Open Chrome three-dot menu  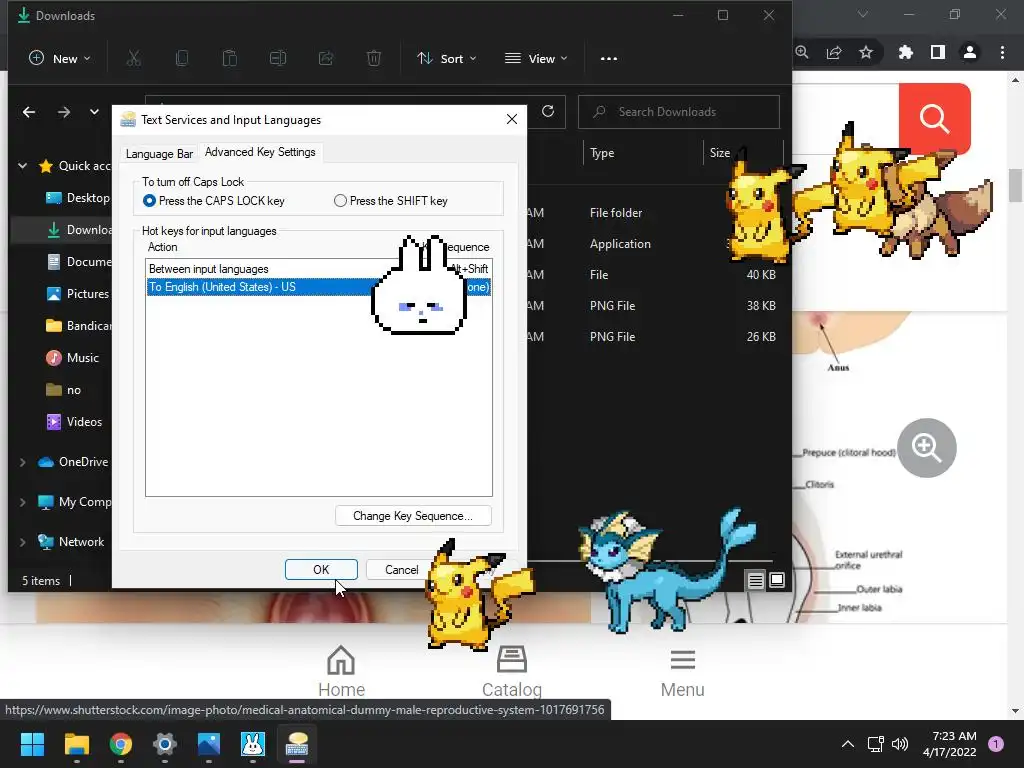pyautogui.click(x=1002, y=52)
